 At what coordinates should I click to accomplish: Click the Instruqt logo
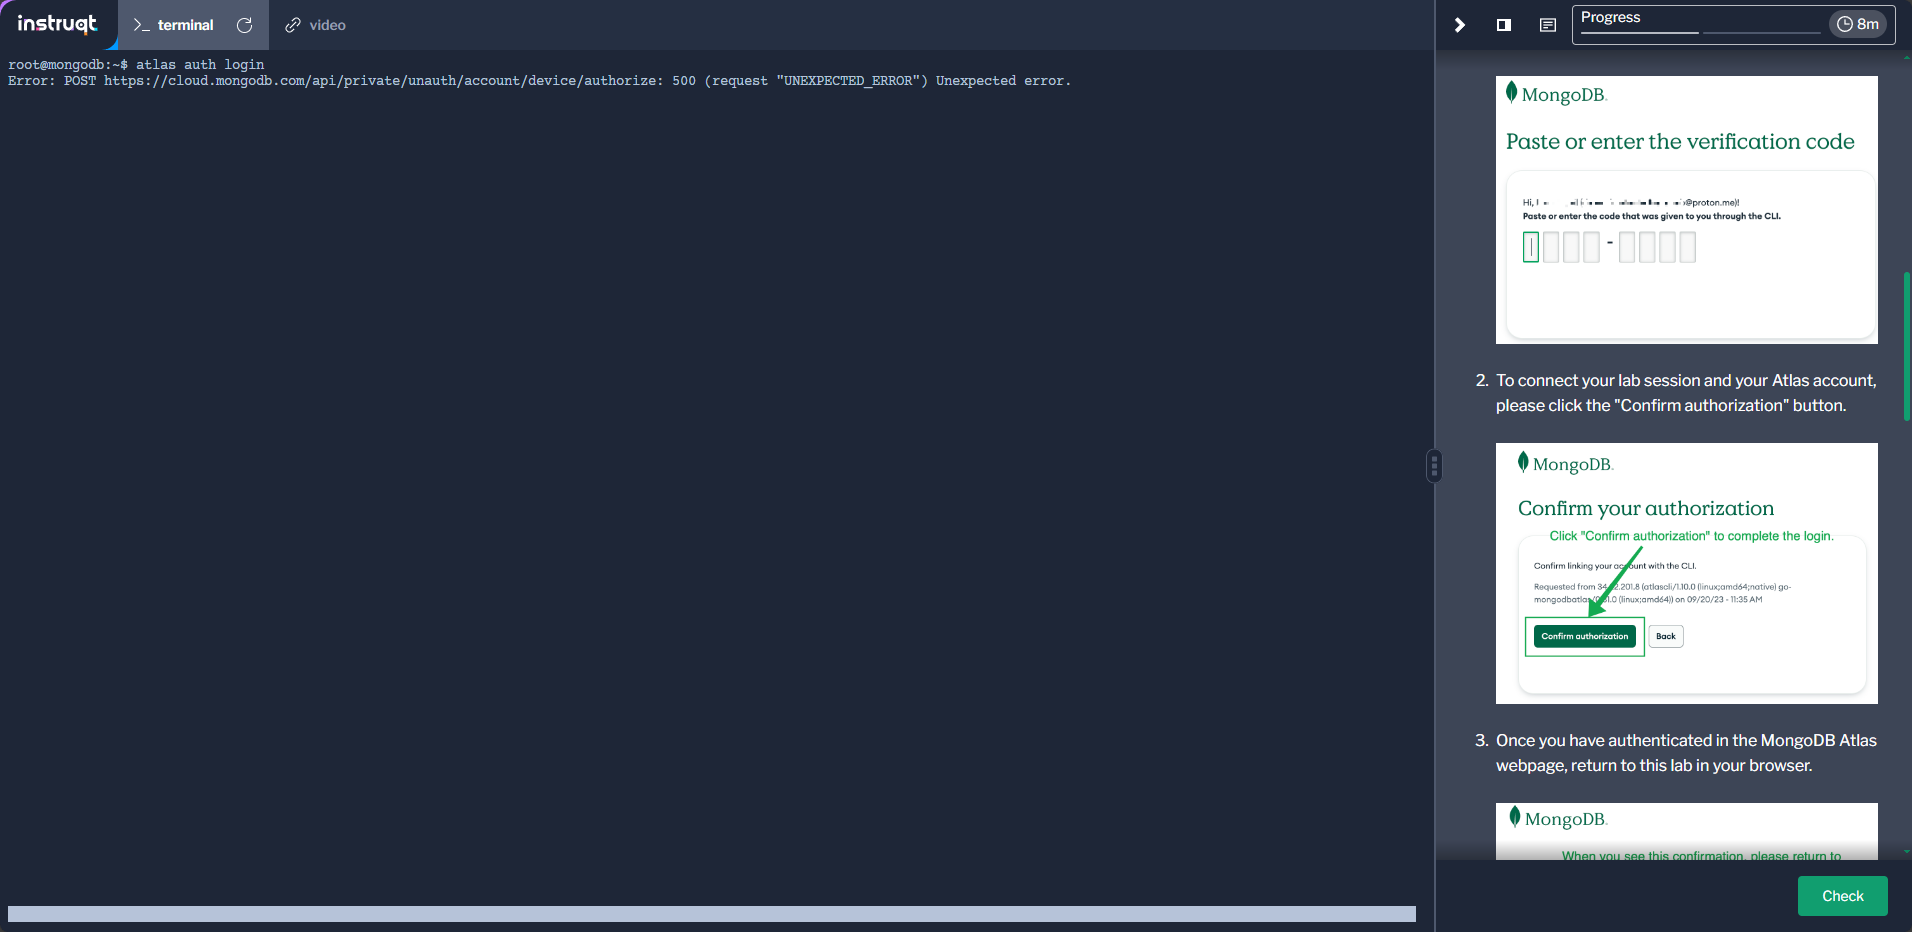point(57,24)
